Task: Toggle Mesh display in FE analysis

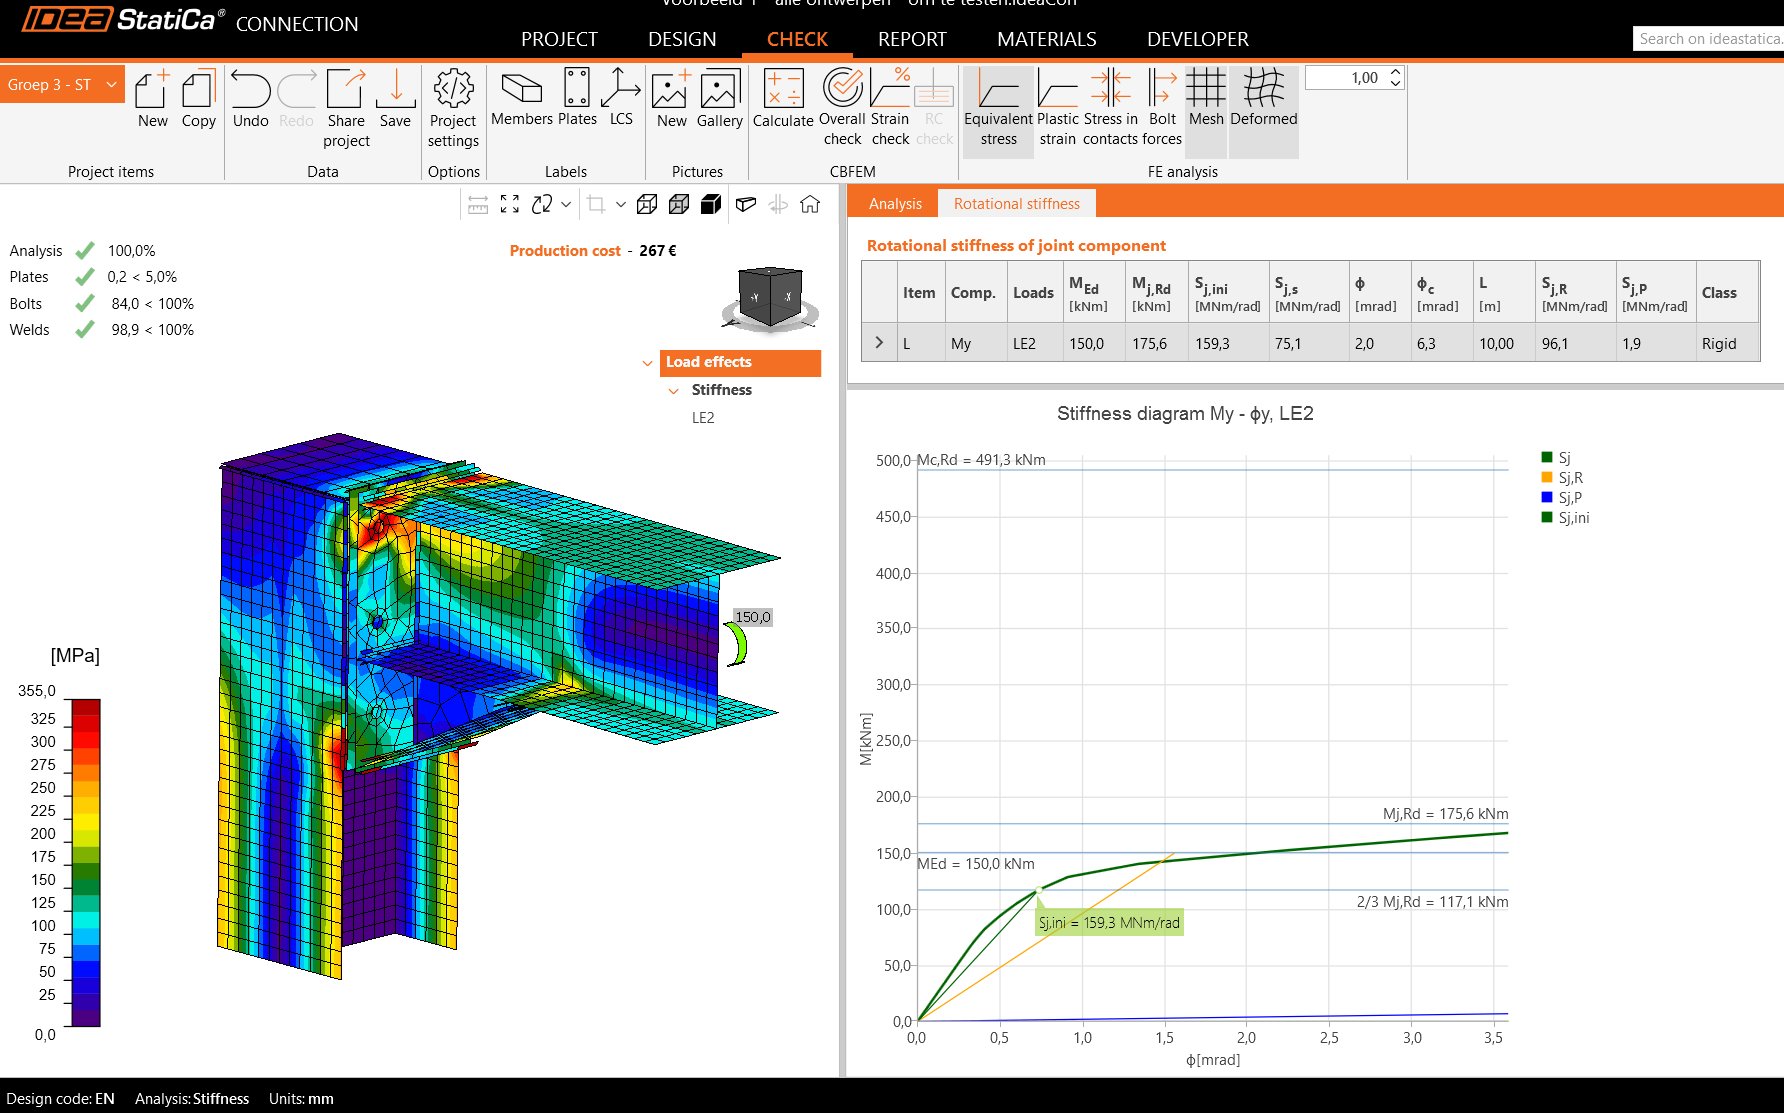Action: click(x=1205, y=99)
